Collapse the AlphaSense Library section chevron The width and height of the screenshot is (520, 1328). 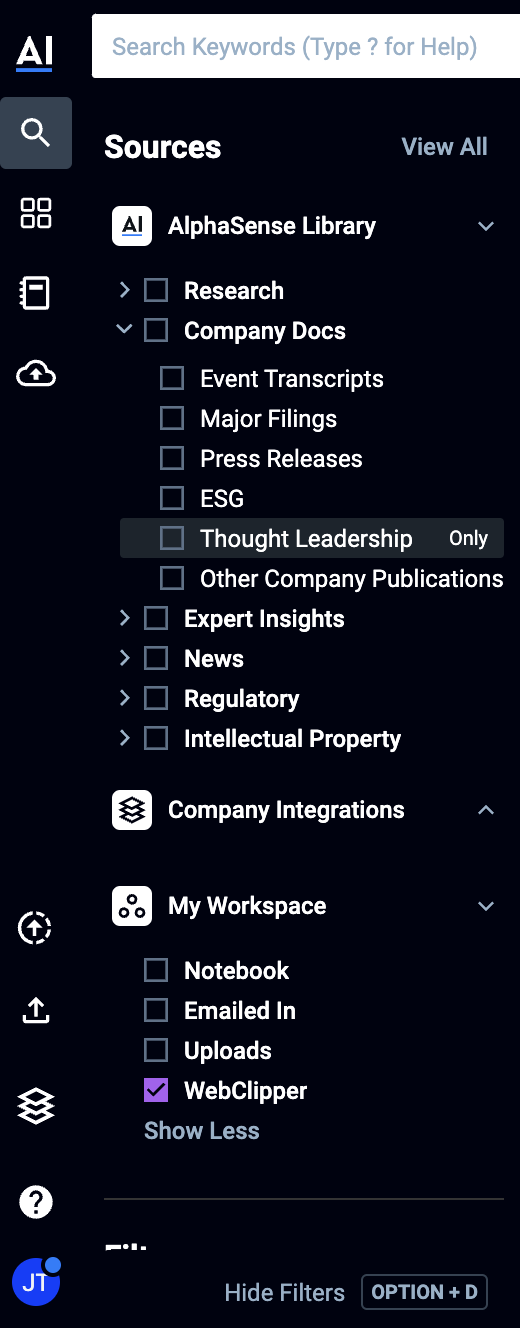pos(486,226)
